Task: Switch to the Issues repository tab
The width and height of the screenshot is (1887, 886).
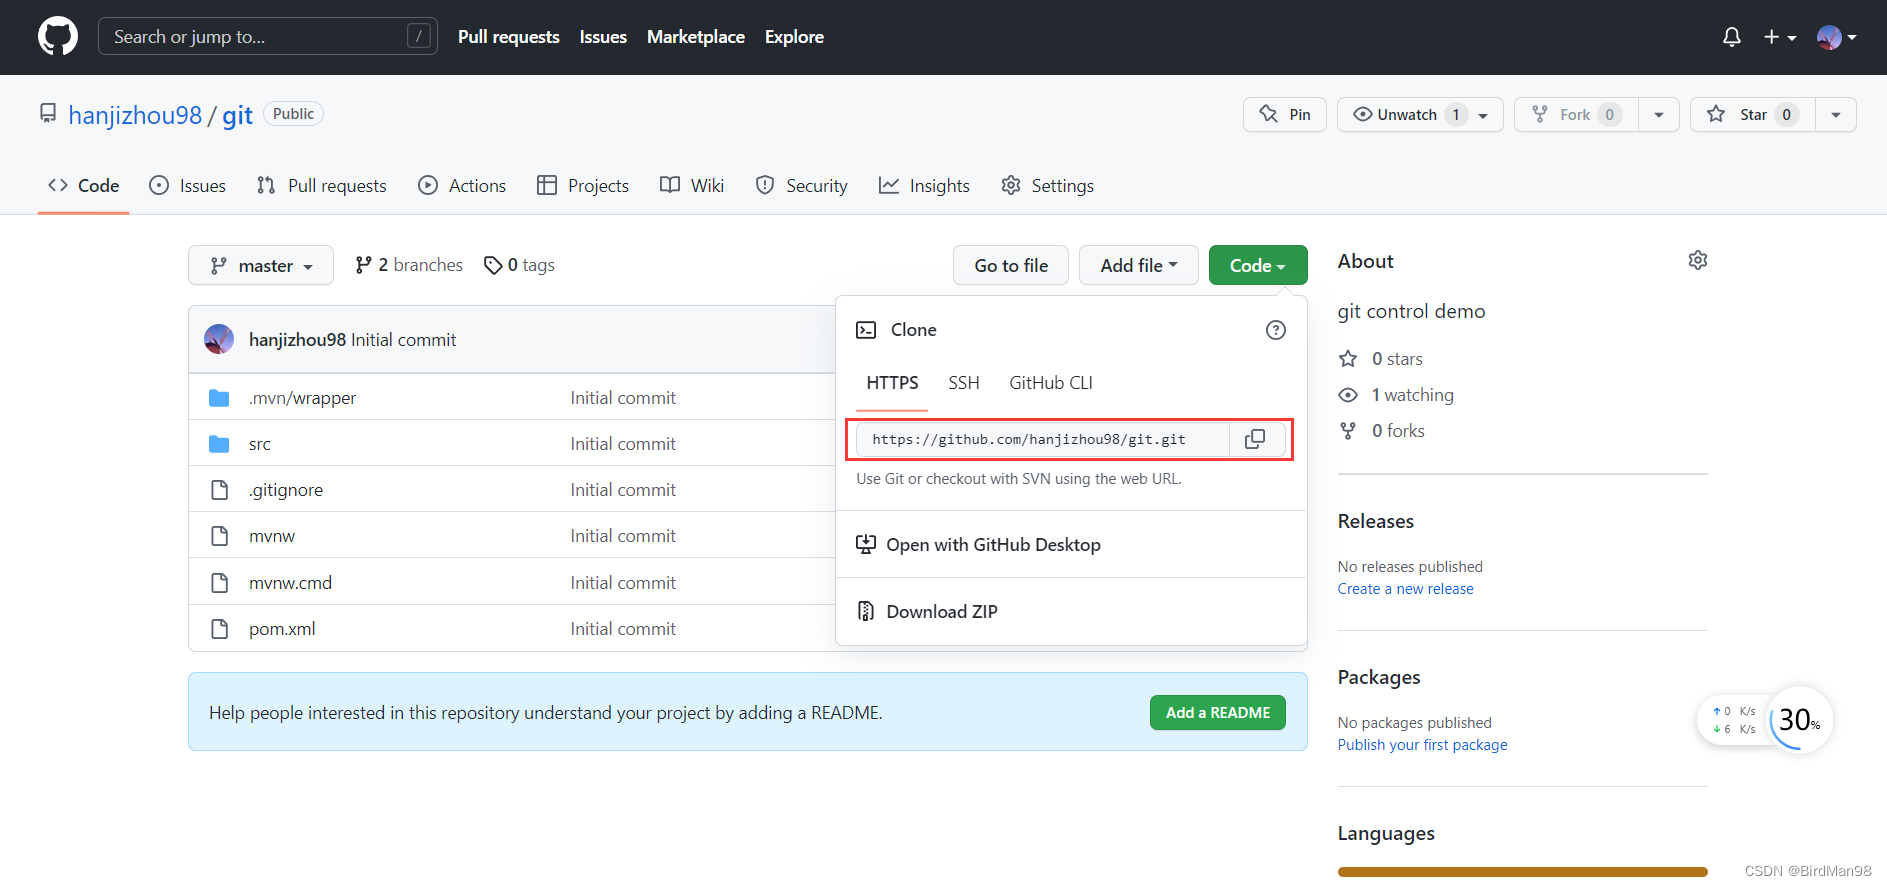Action: (x=187, y=186)
